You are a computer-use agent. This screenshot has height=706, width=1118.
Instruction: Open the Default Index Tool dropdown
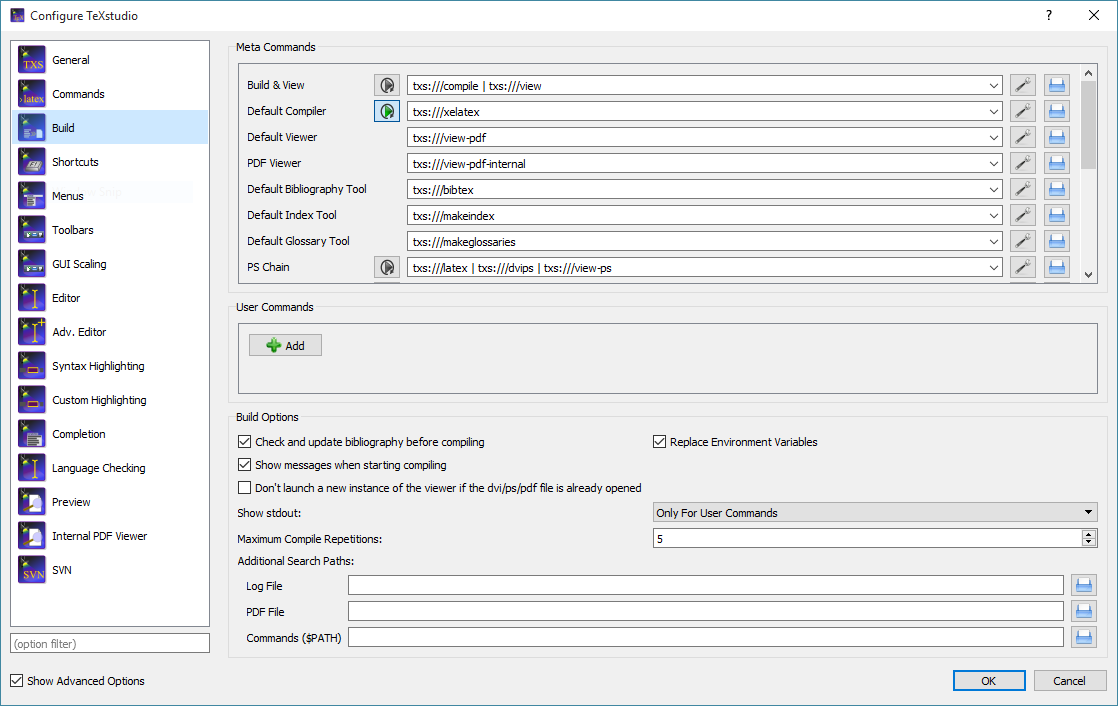pos(994,215)
